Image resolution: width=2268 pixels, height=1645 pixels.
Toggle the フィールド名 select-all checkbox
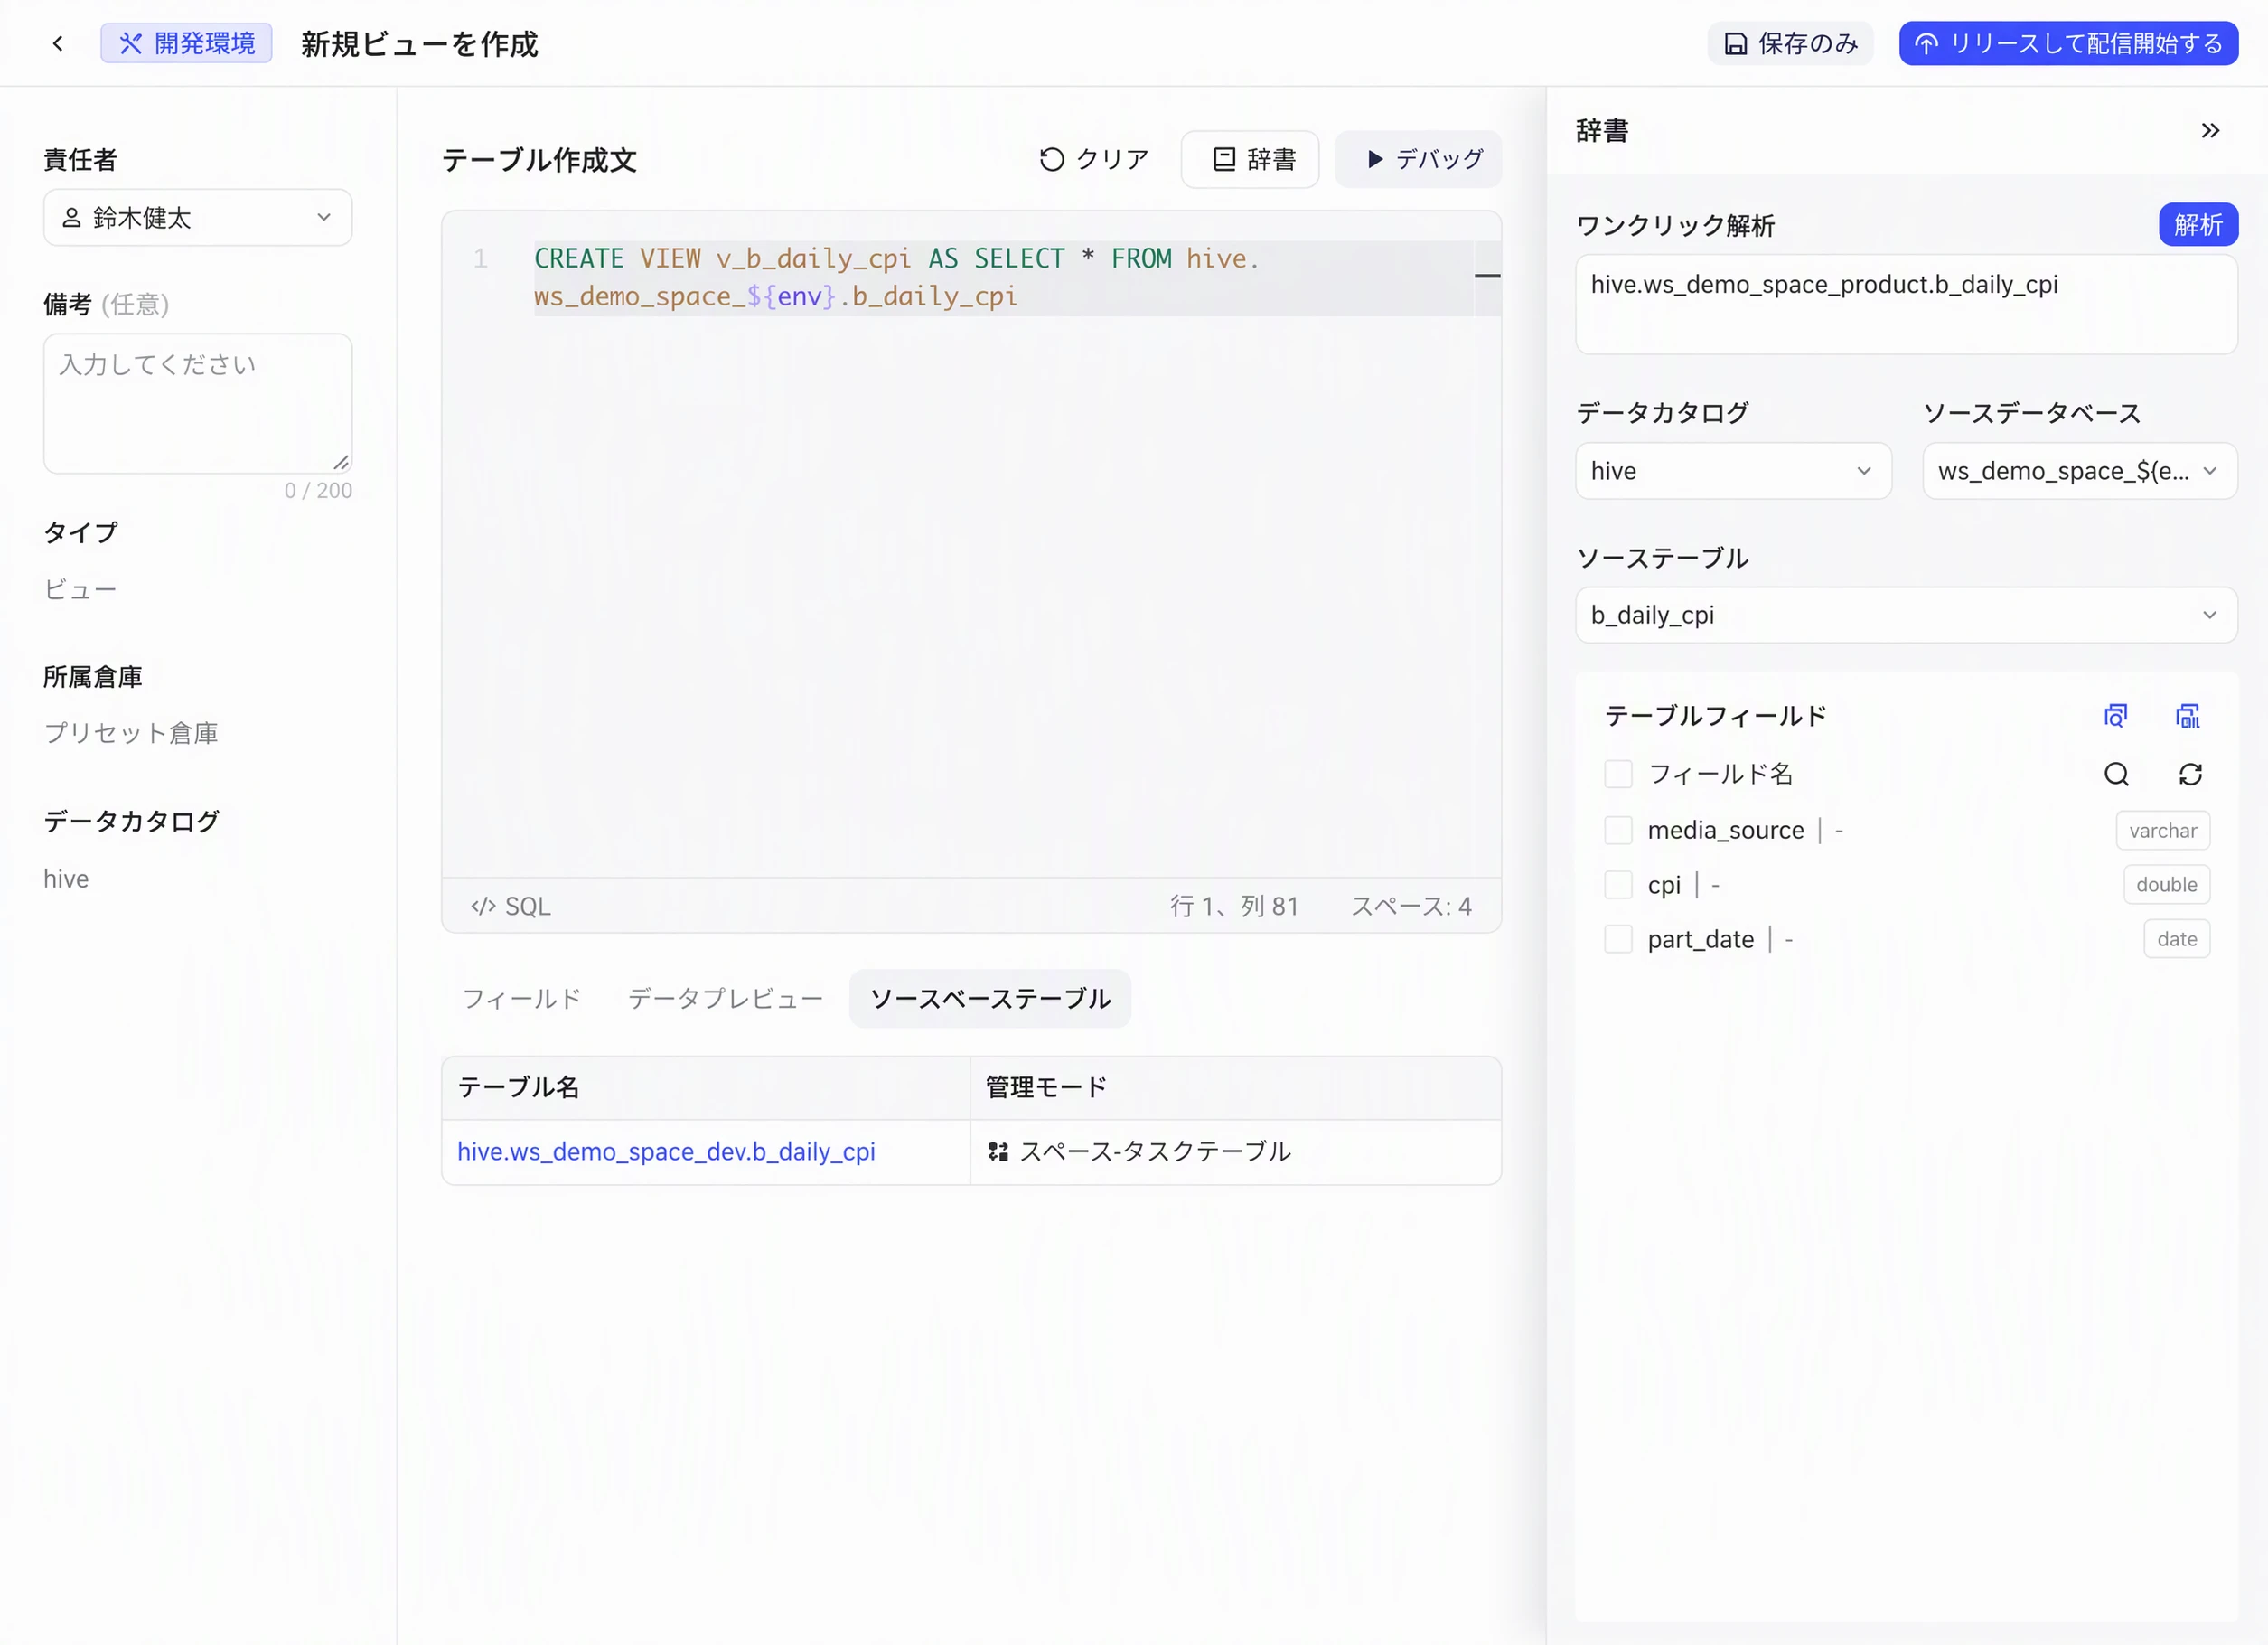tap(1618, 774)
